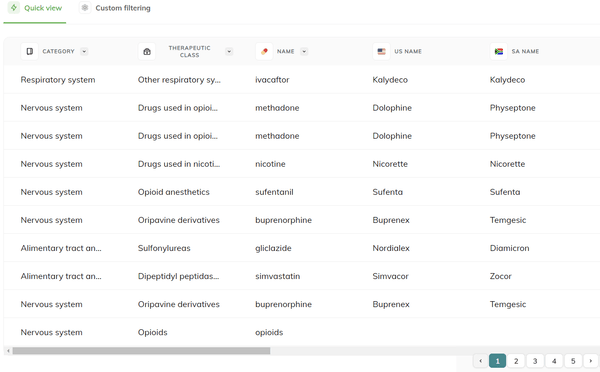This screenshot has height=372, width=600.
Task: Click the US flag icon
Action: (382, 51)
